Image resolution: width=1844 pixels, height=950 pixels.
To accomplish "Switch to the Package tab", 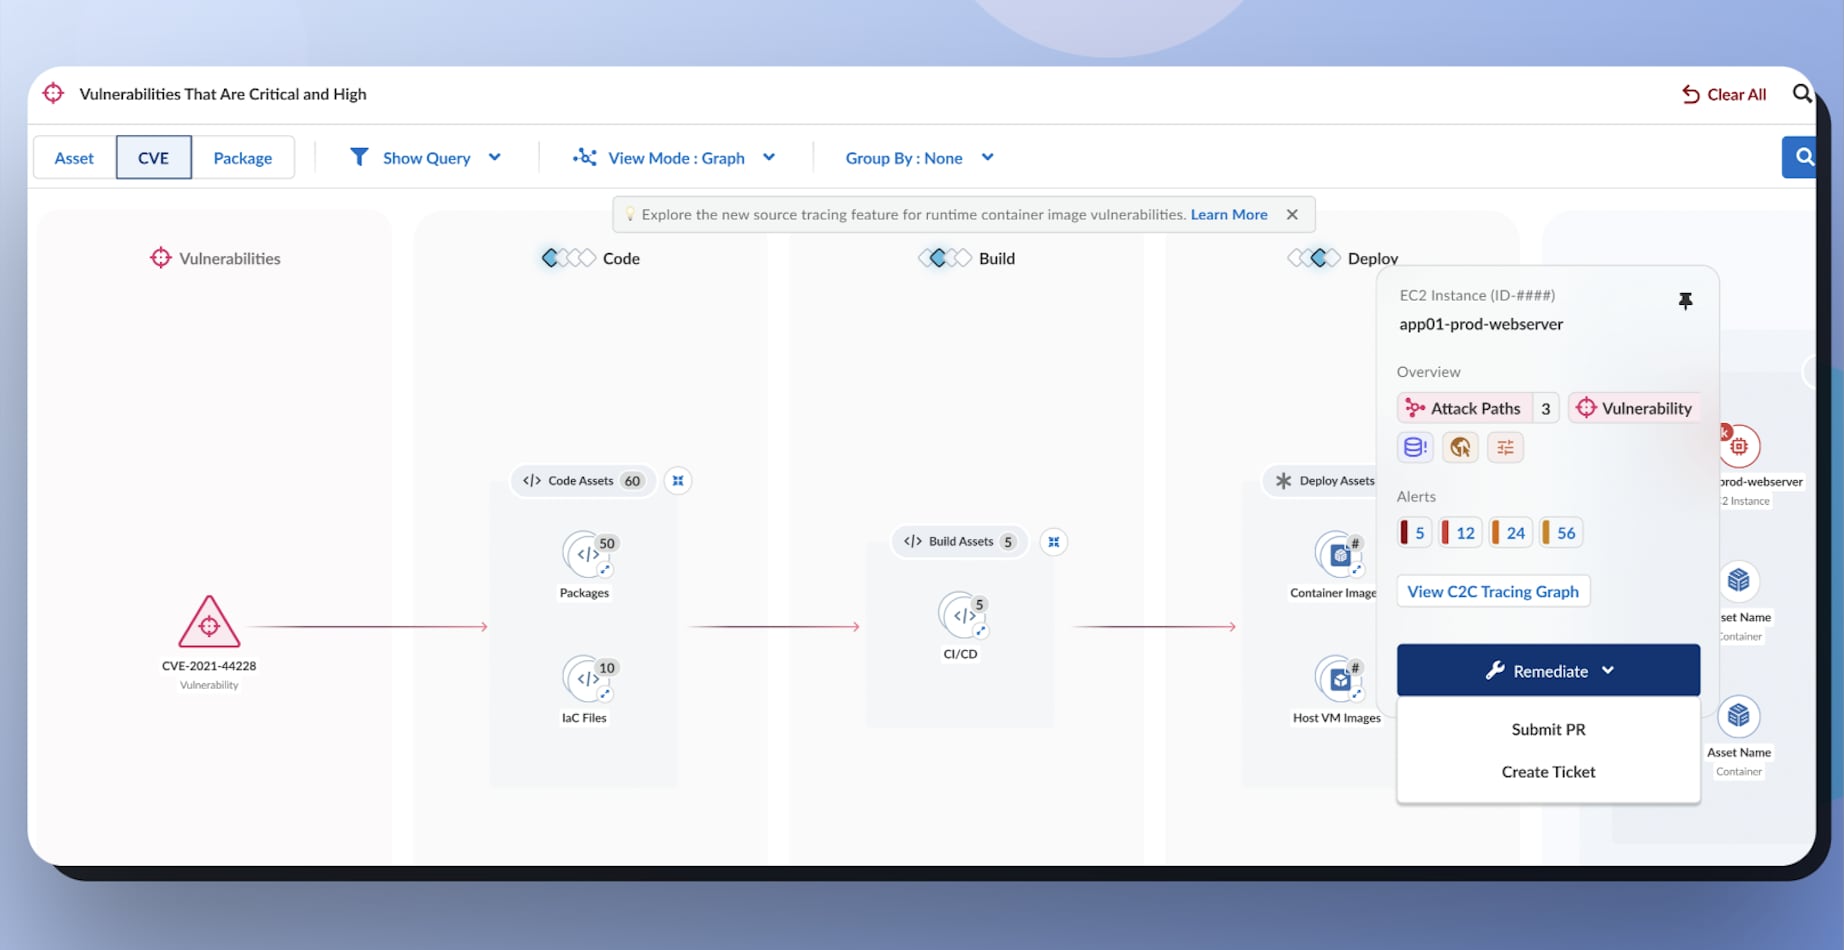I will pyautogui.click(x=243, y=157).
